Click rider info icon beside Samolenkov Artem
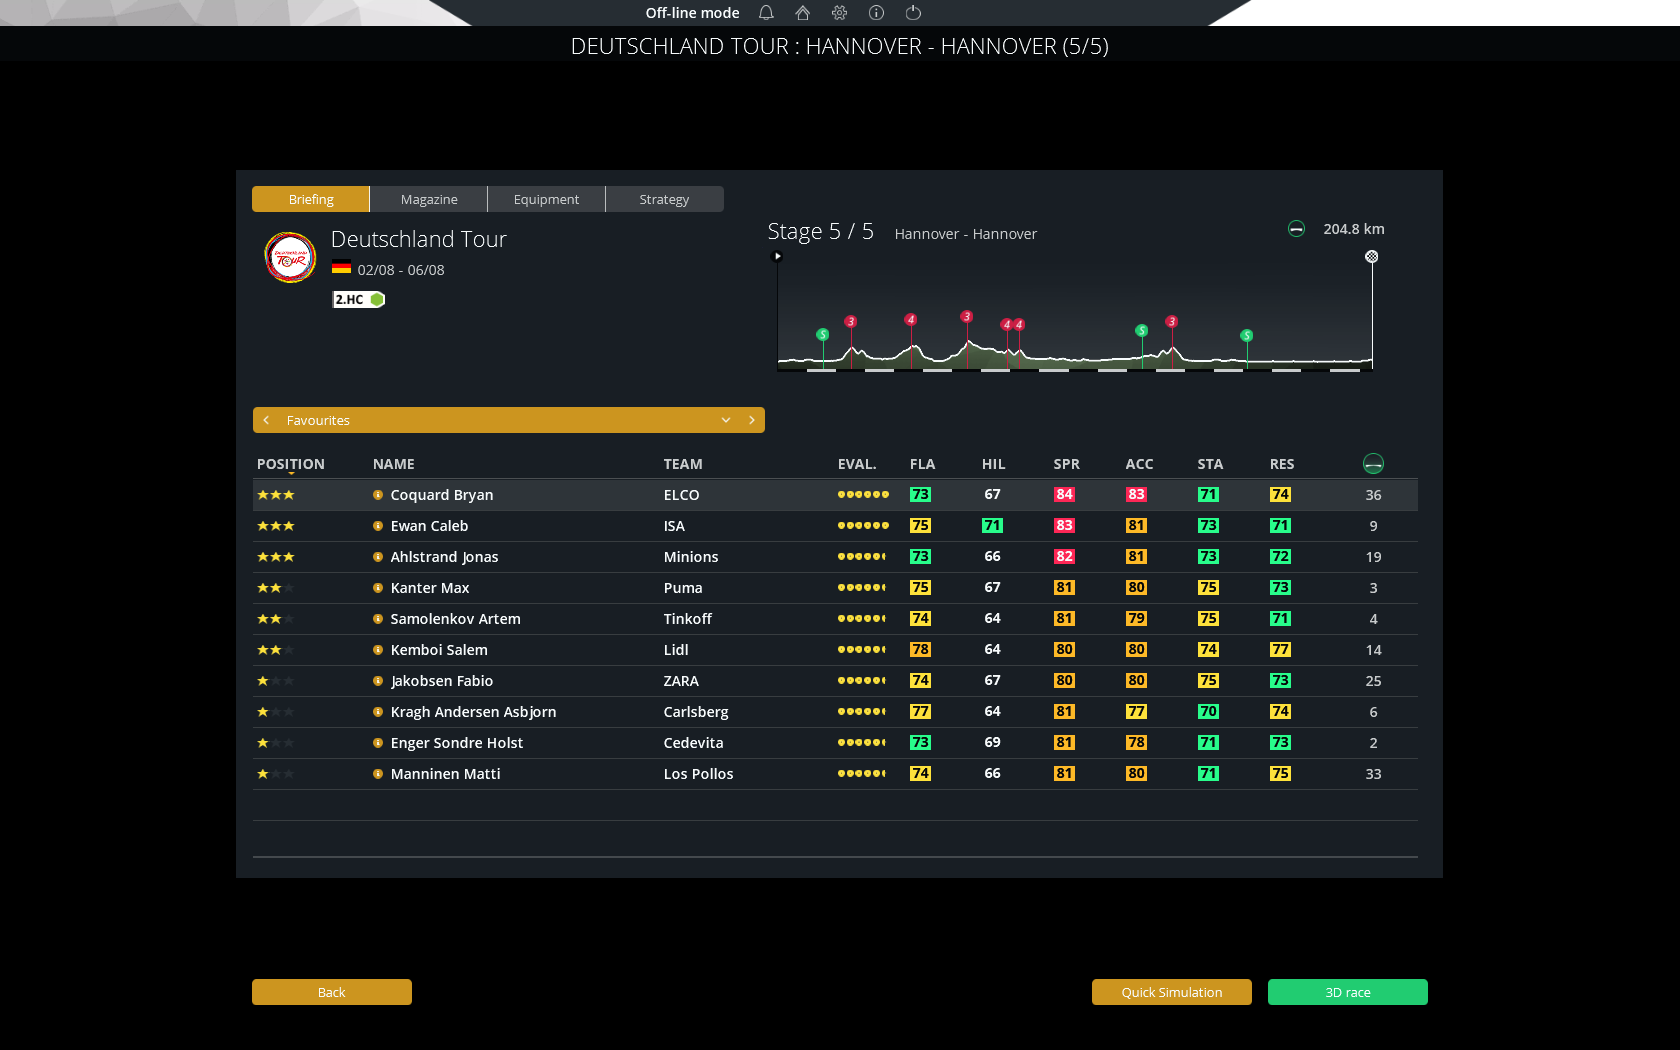Viewport: 1680px width, 1050px height. [378, 619]
